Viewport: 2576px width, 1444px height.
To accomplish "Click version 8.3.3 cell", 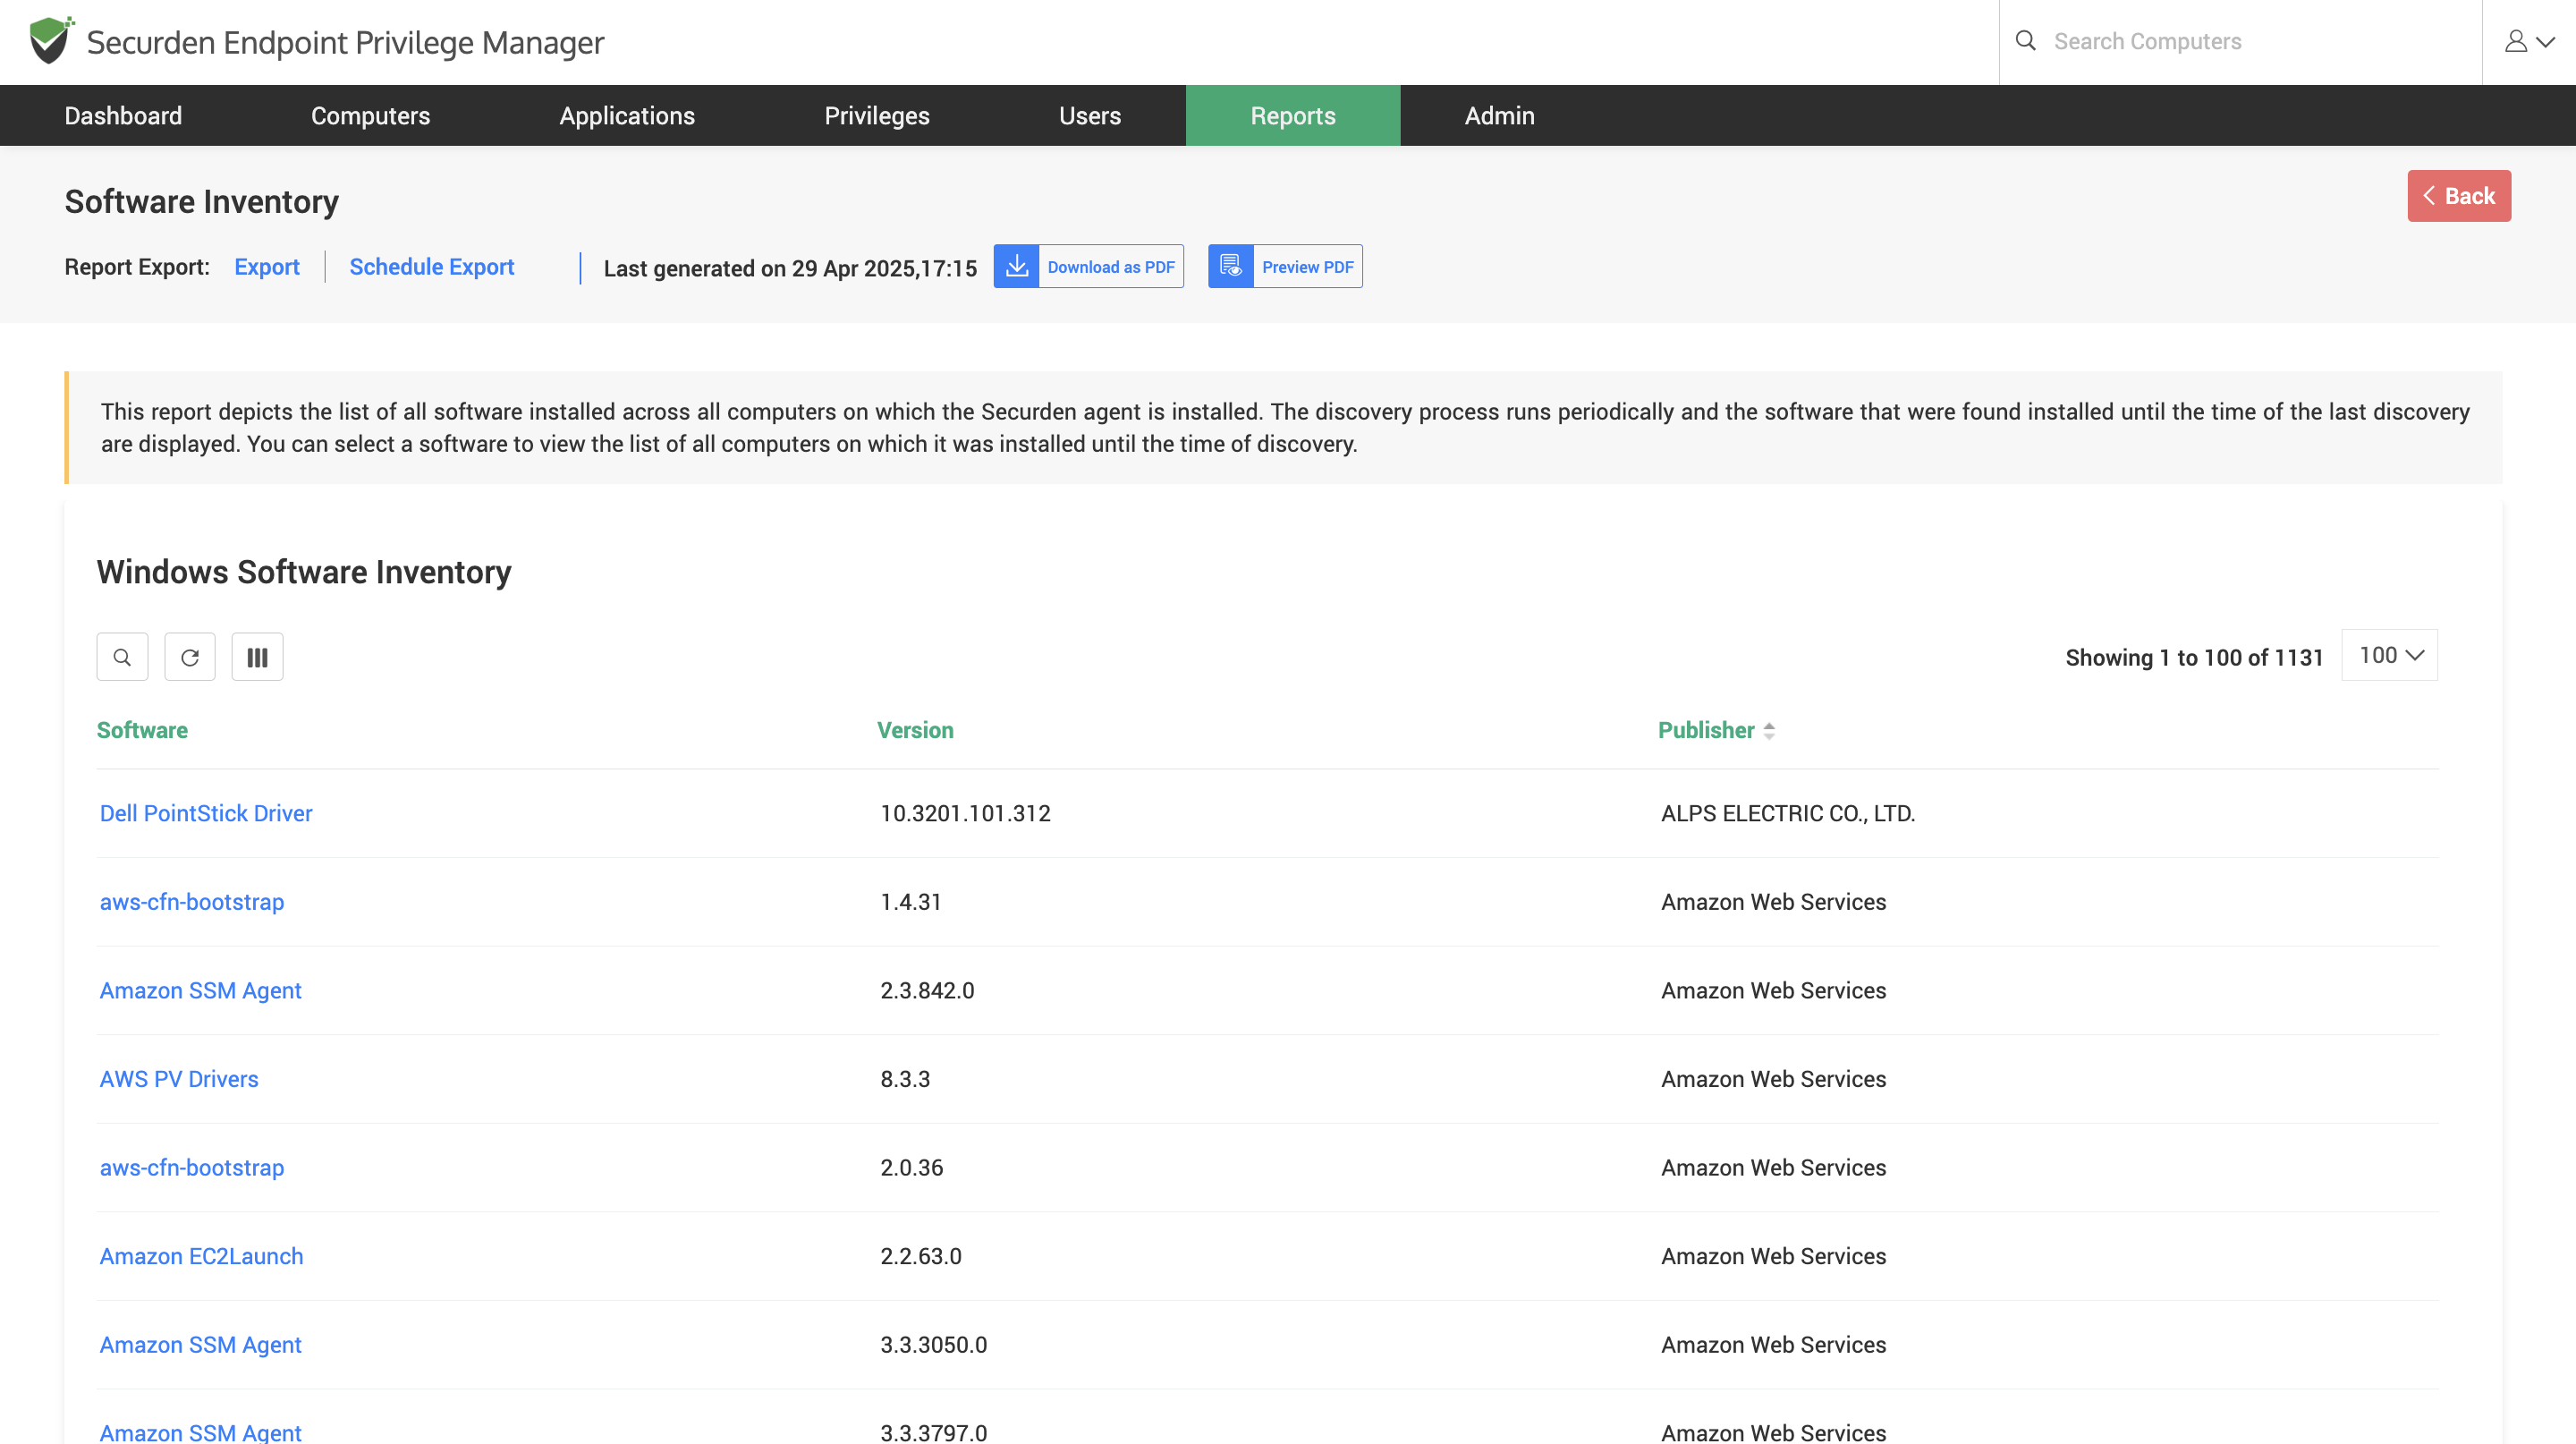I will pos(905,1079).
